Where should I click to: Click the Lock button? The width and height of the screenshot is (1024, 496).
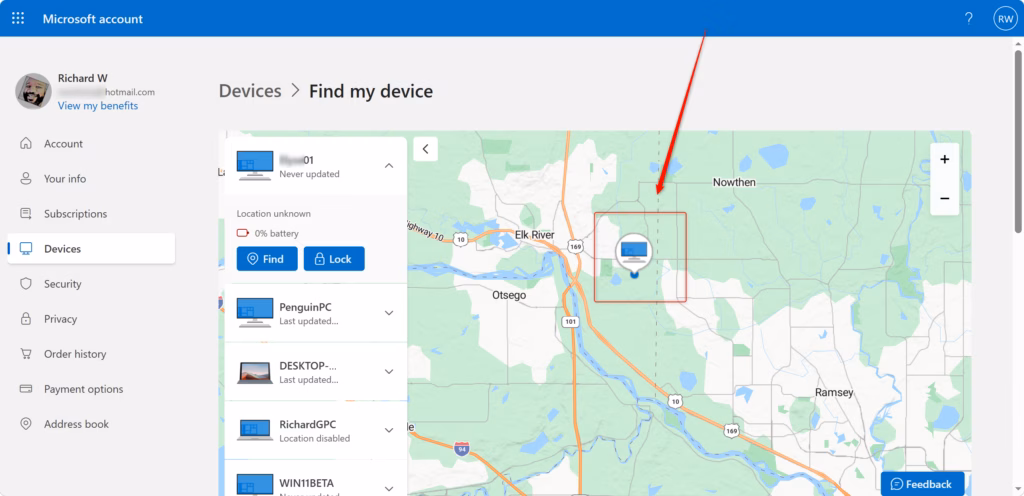point(334,259)
